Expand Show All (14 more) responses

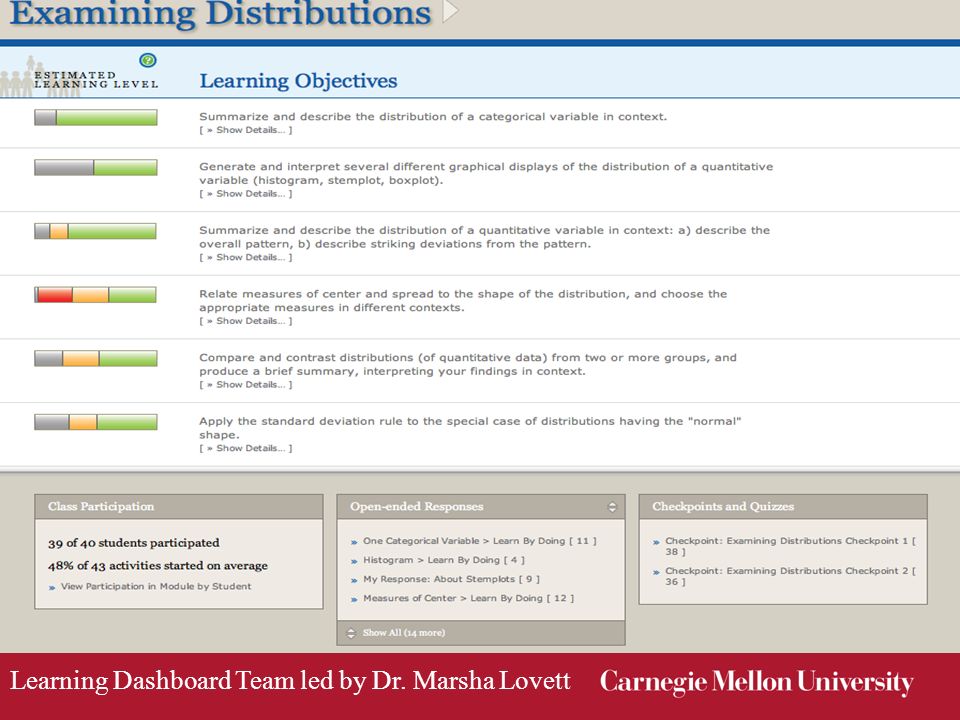click(403, 632)
